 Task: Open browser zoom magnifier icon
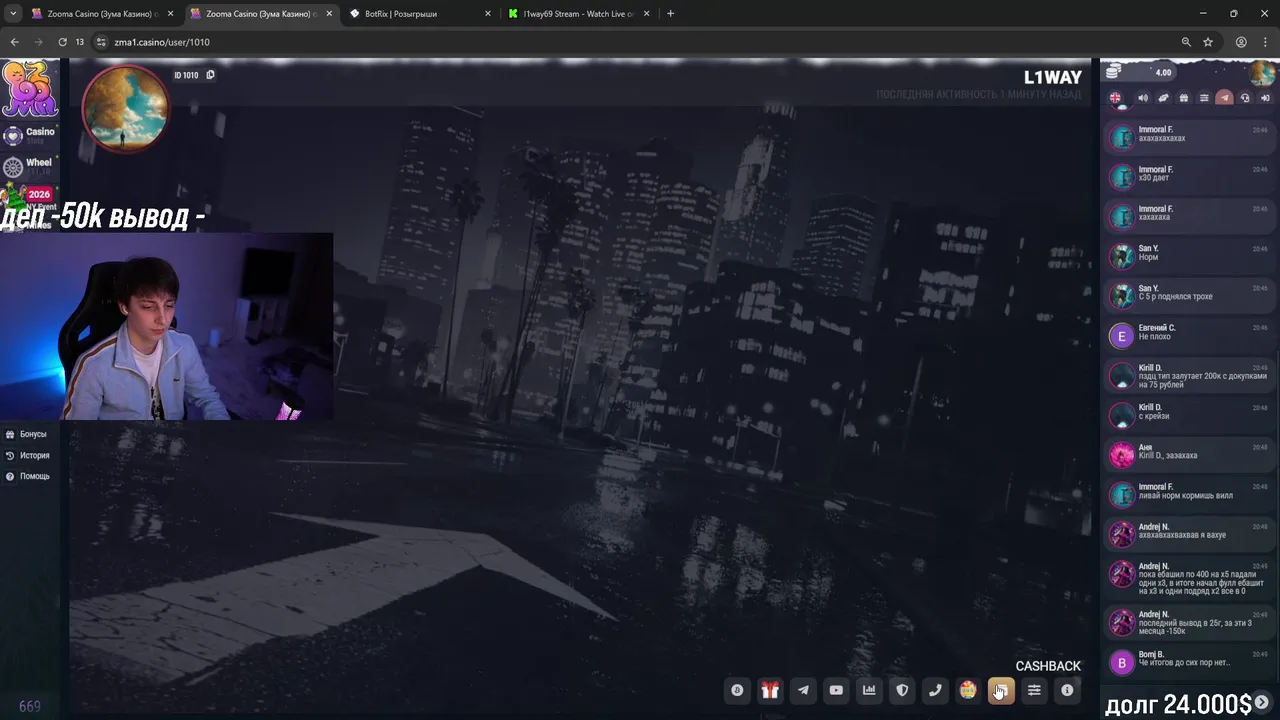[1186, 42]
